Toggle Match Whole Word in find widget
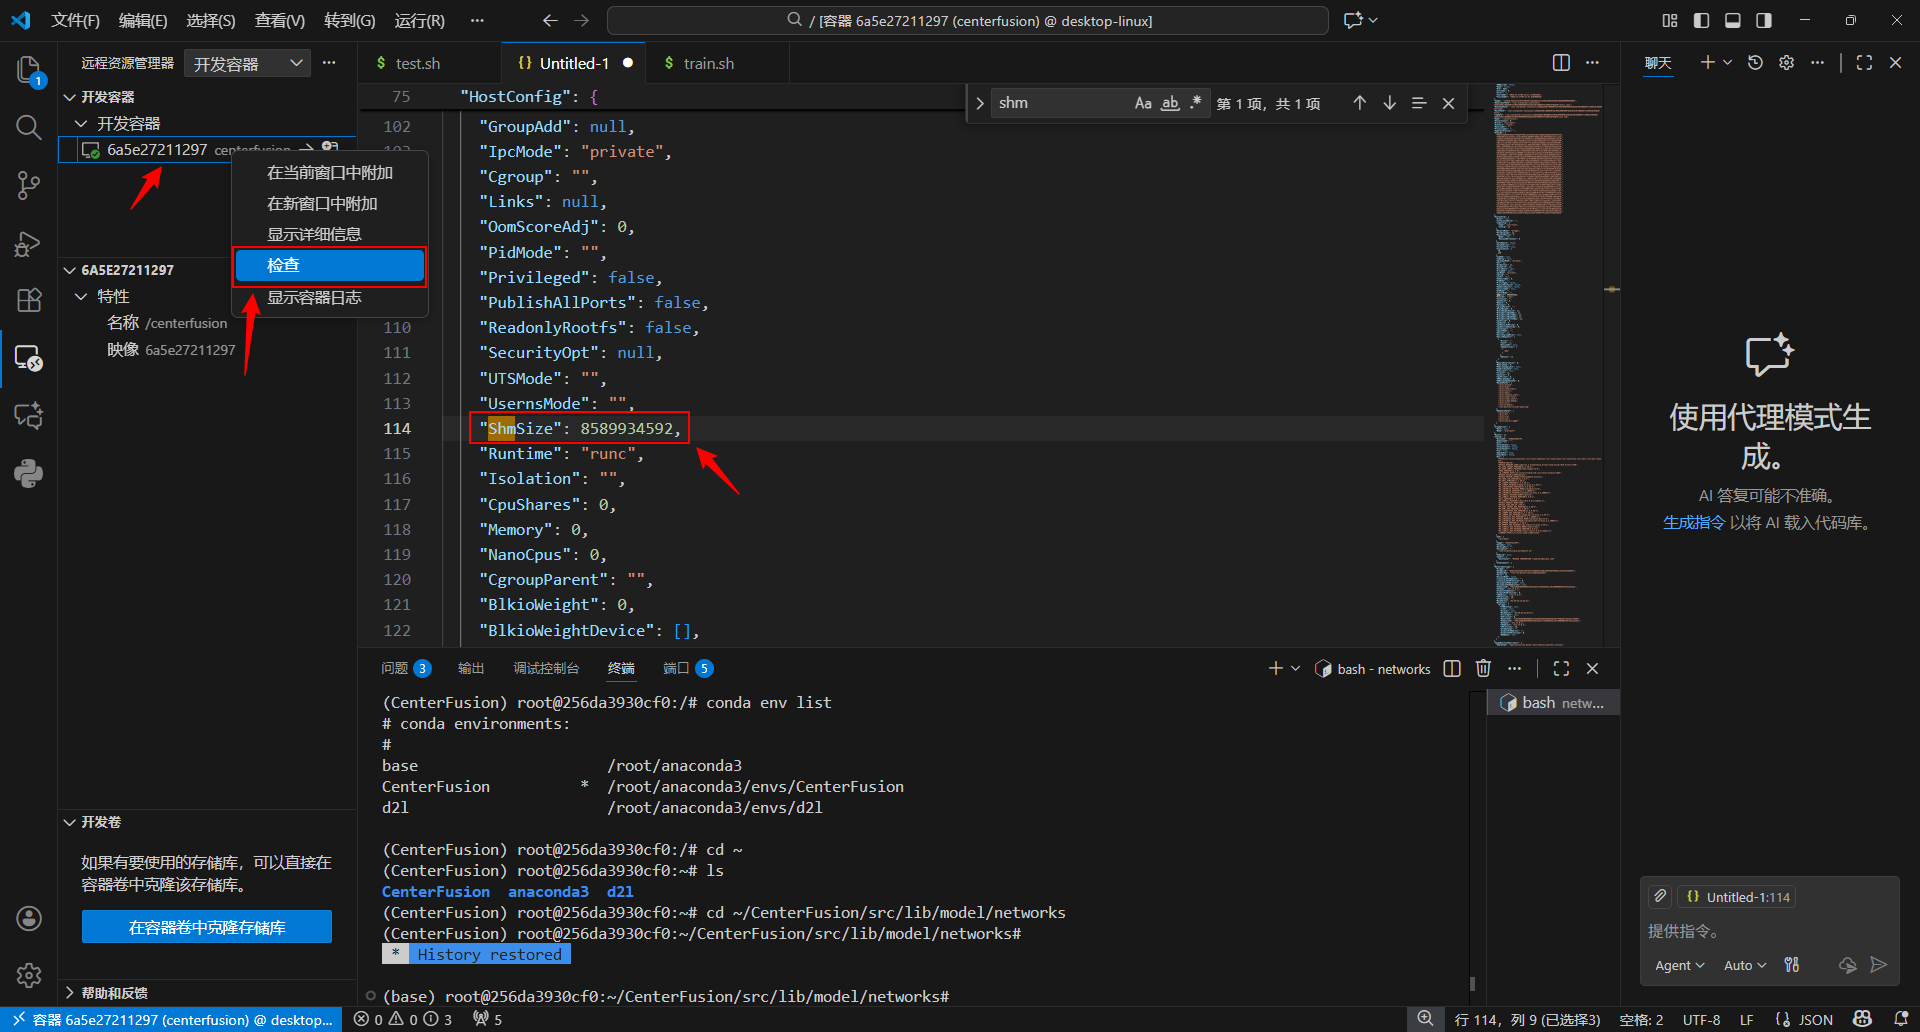The height and width of the screenshot is (1032, 1920). click(x=1169, y=103)
